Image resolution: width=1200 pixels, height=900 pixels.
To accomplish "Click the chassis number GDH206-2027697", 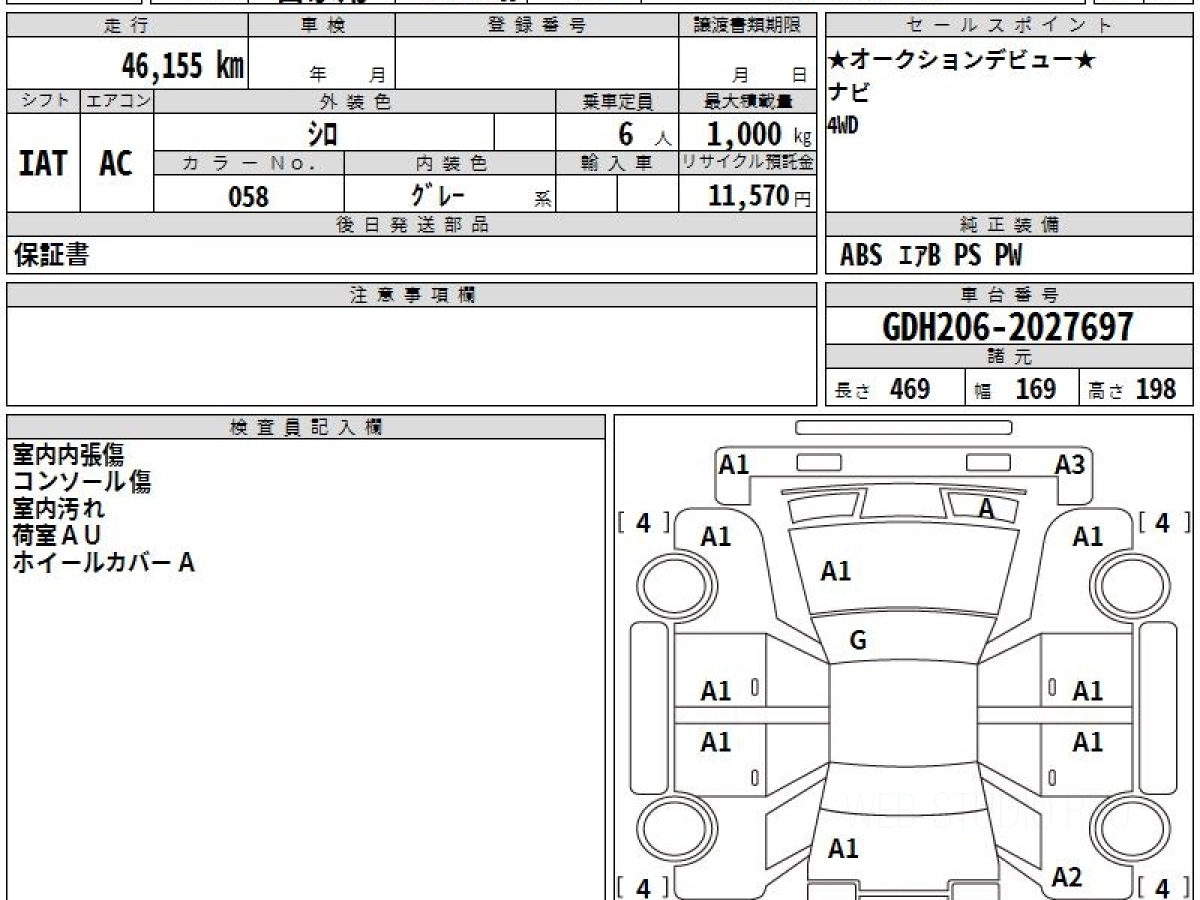I will [x=1008, y=327].
